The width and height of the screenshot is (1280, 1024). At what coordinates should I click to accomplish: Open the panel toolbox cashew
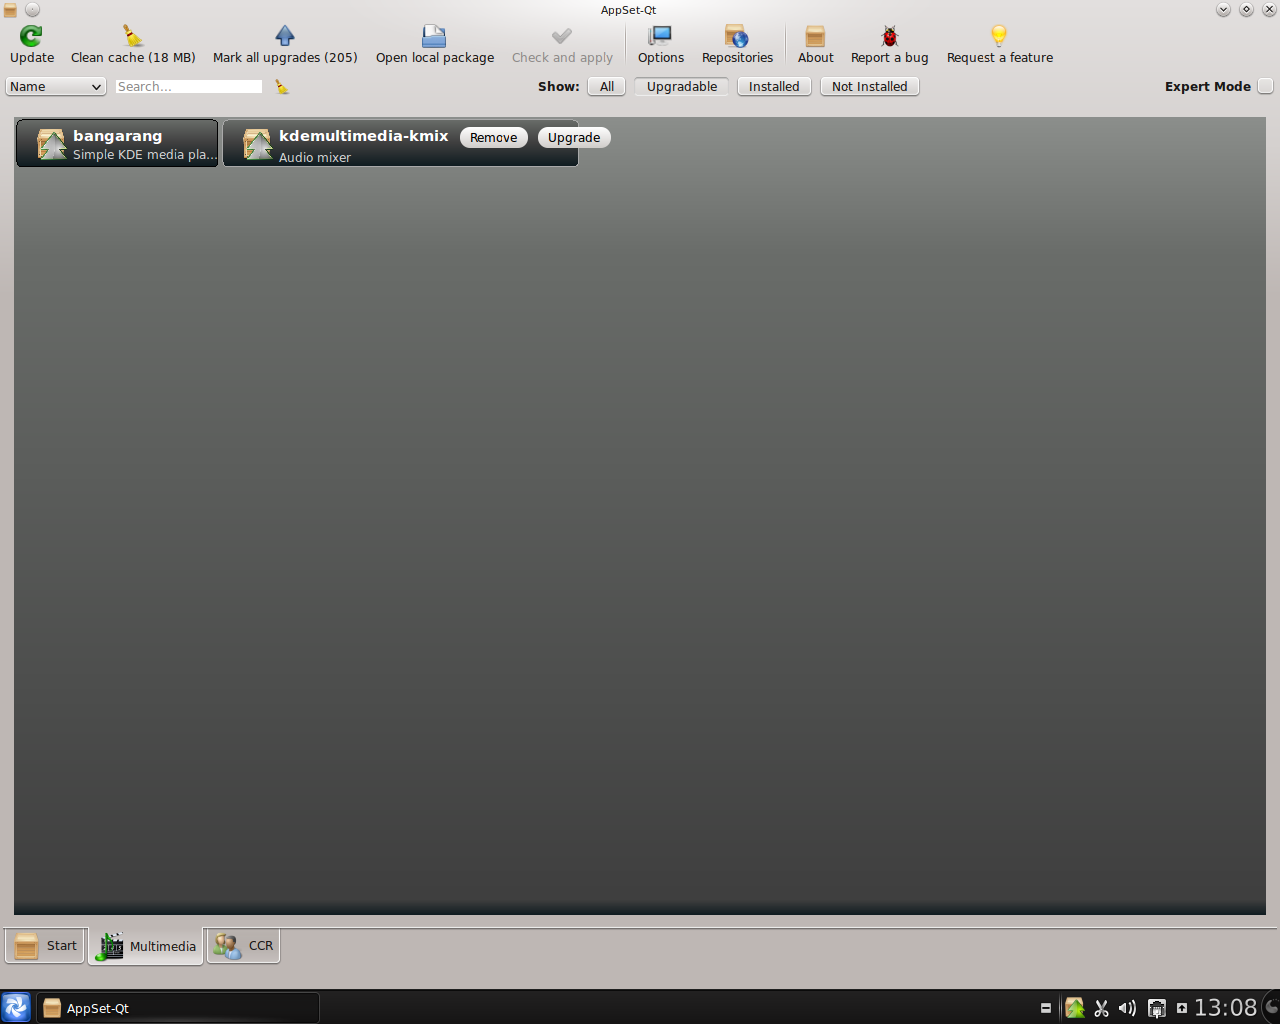tap(1272, 1007)
